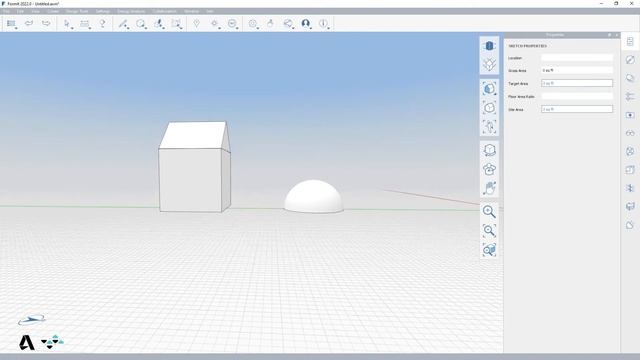Viewport: 640px width, 360px height.
Task: Open the line sketch tool dropdown
Action: click(123, 24)
